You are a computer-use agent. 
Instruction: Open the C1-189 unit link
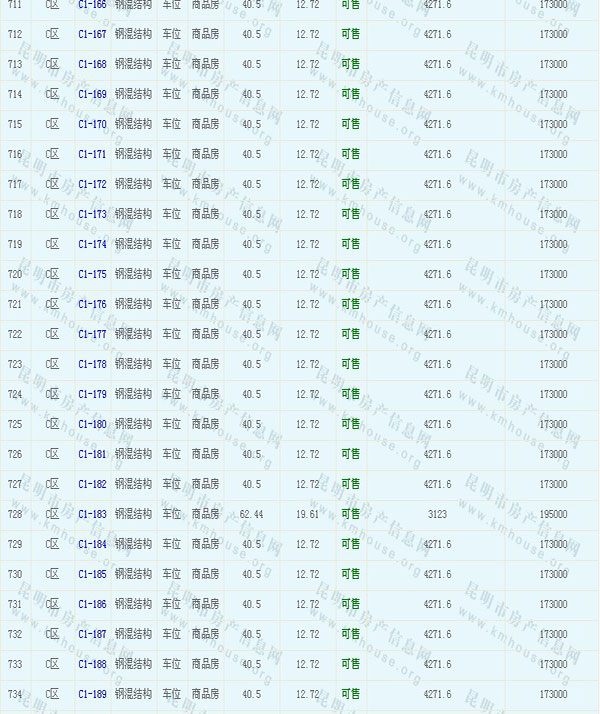(x=92, y=694)
